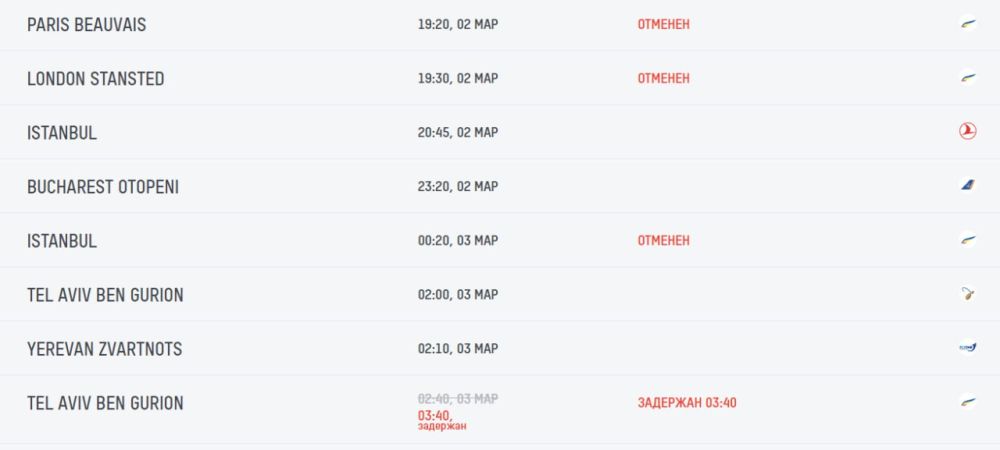
Task: Click the airline logo on the delayed Tel Aviv flight
Action: point(967,402)
